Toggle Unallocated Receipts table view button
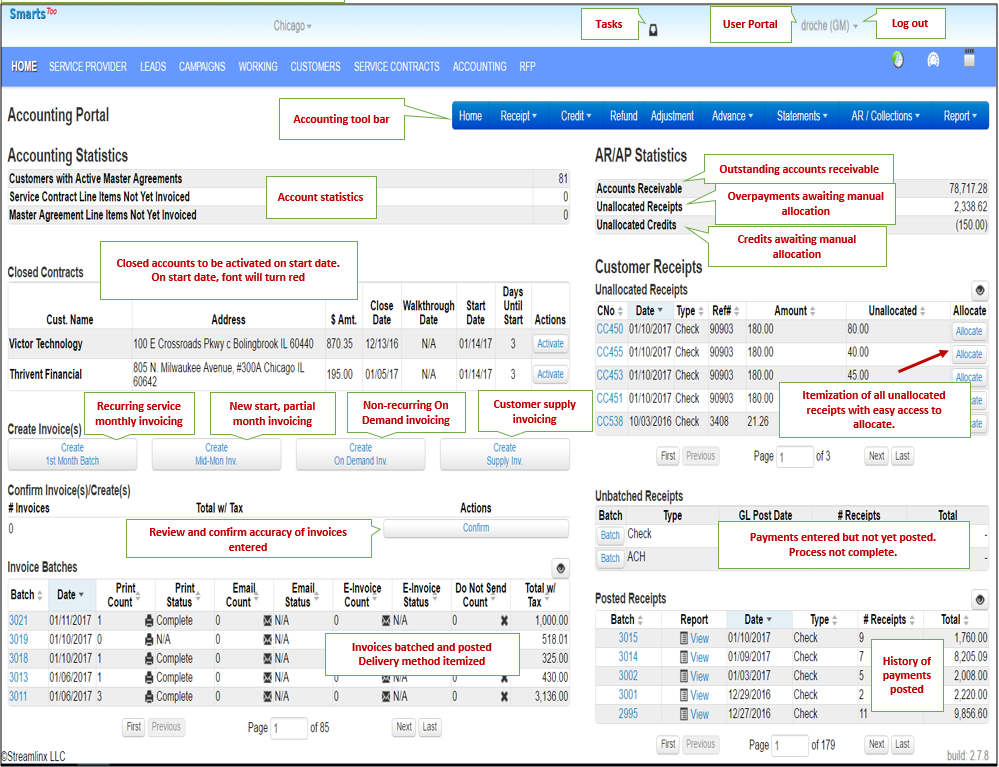999x767 pixels. 979,290
